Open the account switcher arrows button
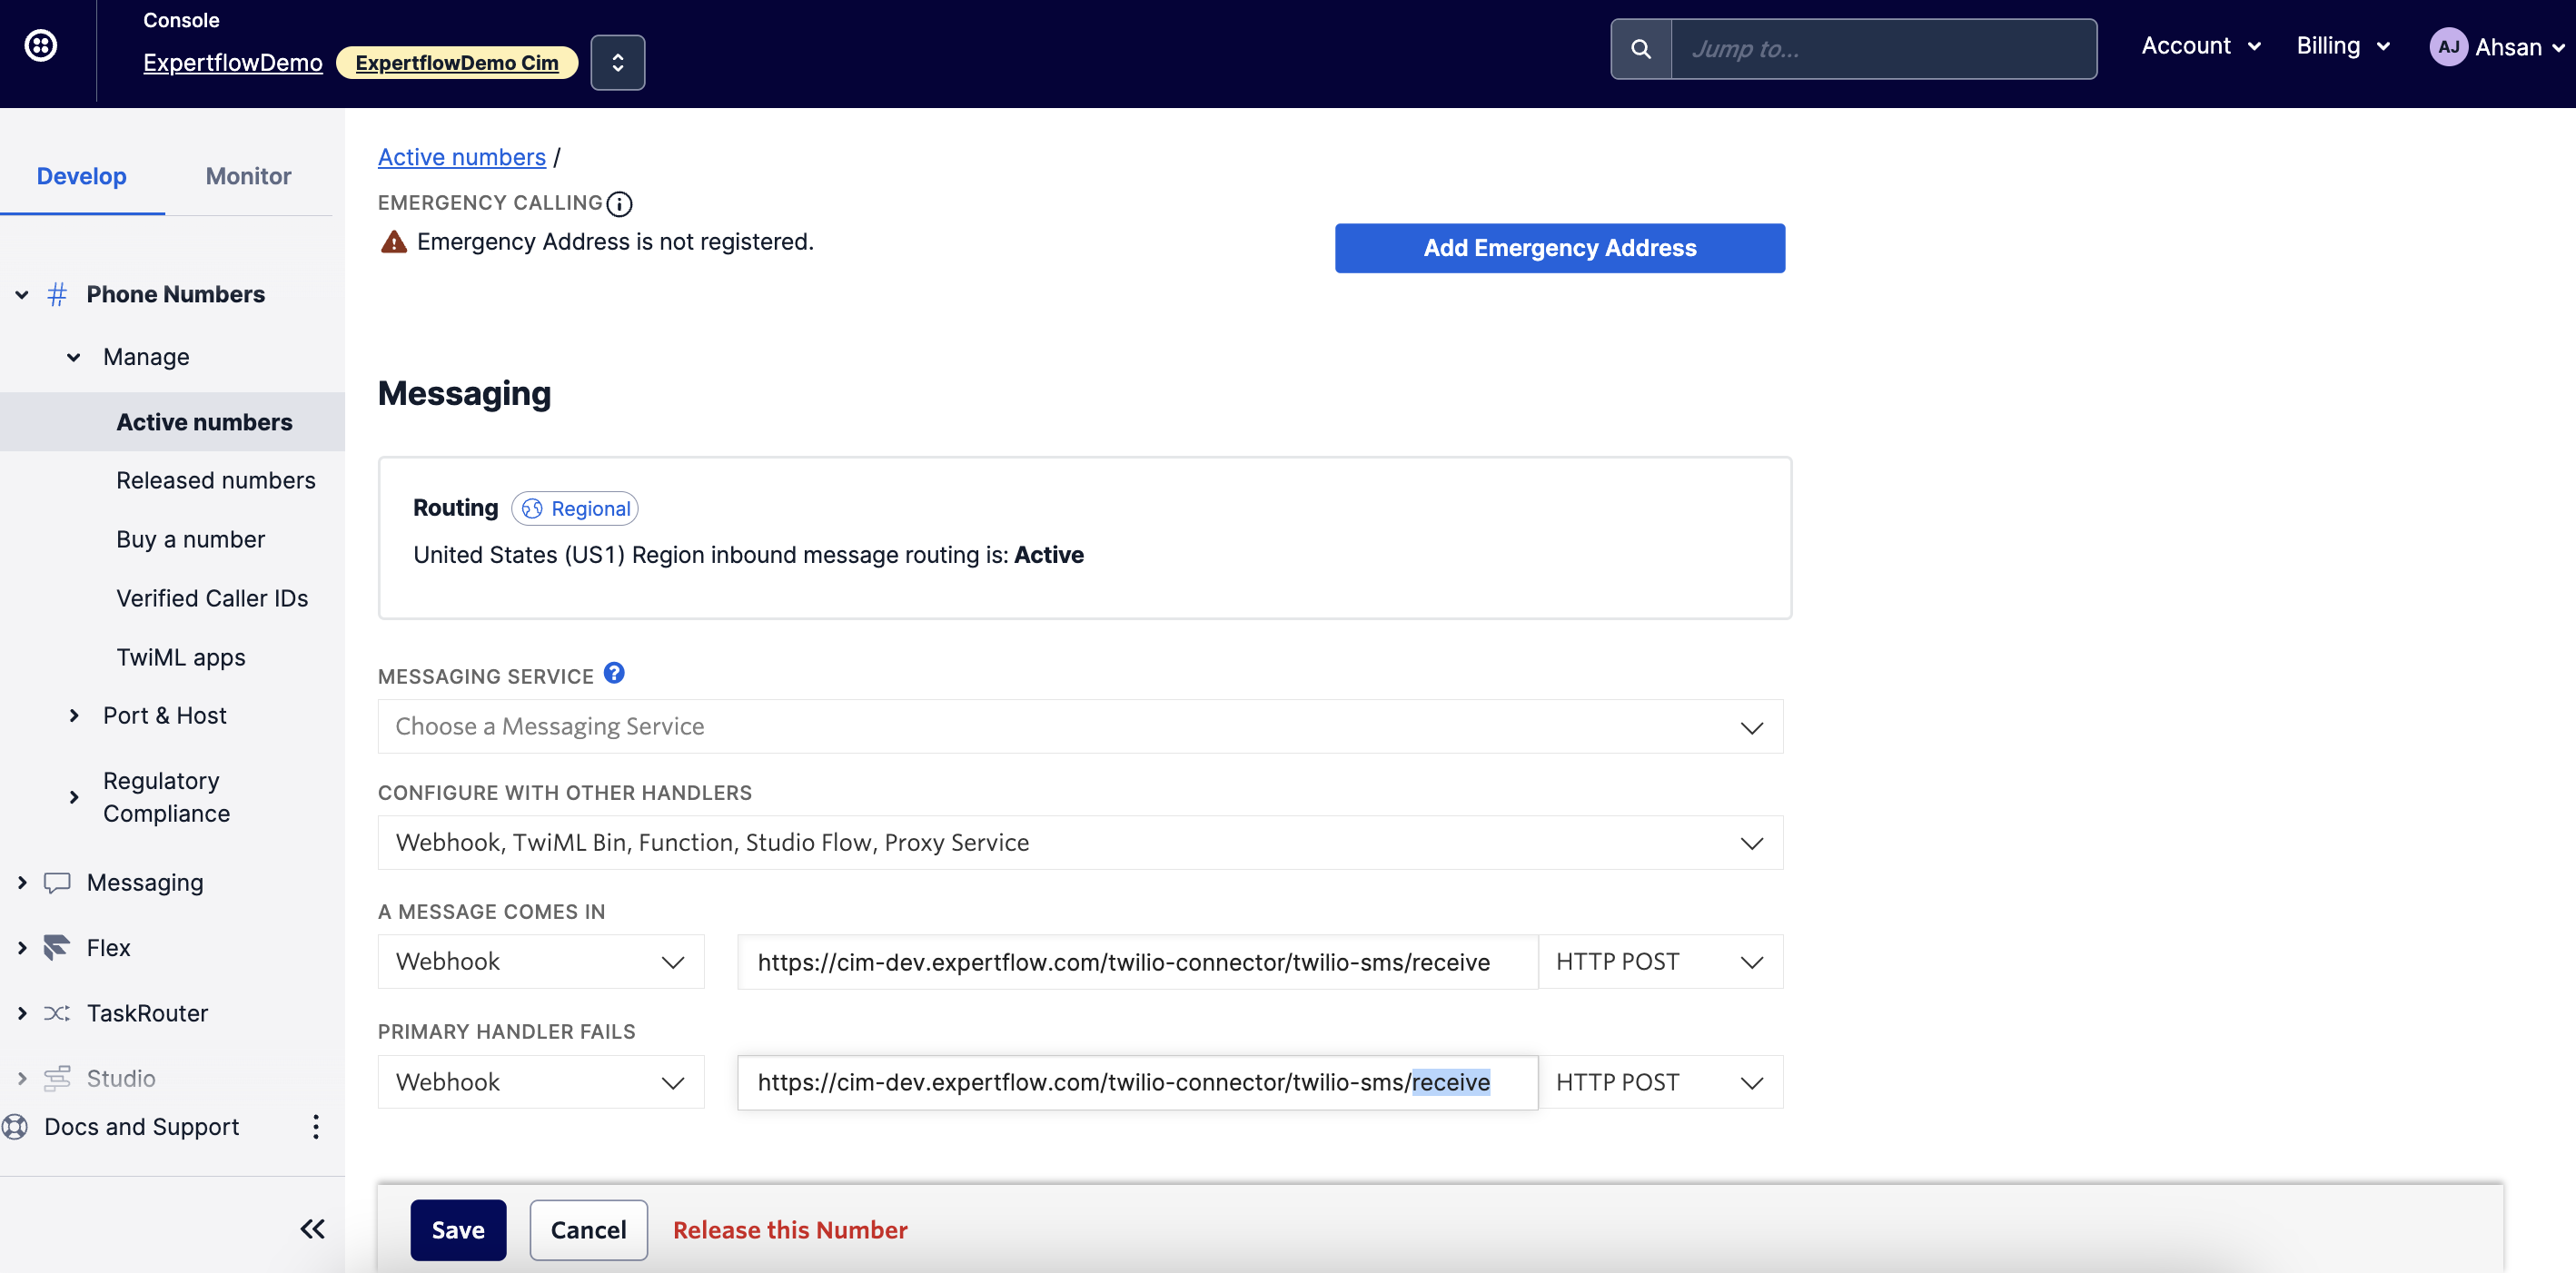 pos(617,63)
